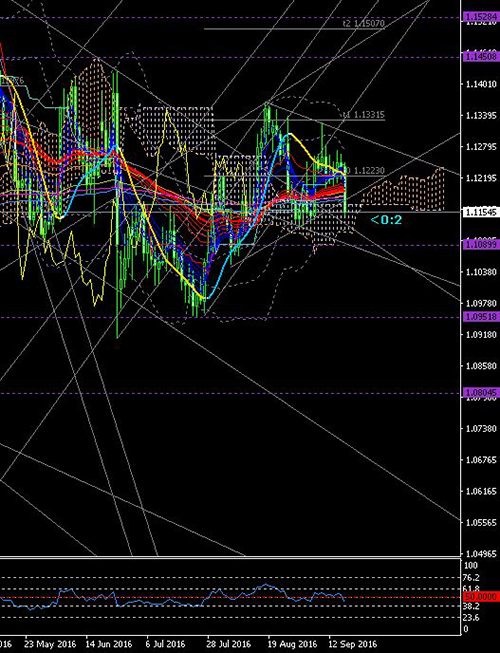Viewport: 500px width, 653px height.
Task: Click the red 50.0000 RSI level label
Action: coord(481,597)
